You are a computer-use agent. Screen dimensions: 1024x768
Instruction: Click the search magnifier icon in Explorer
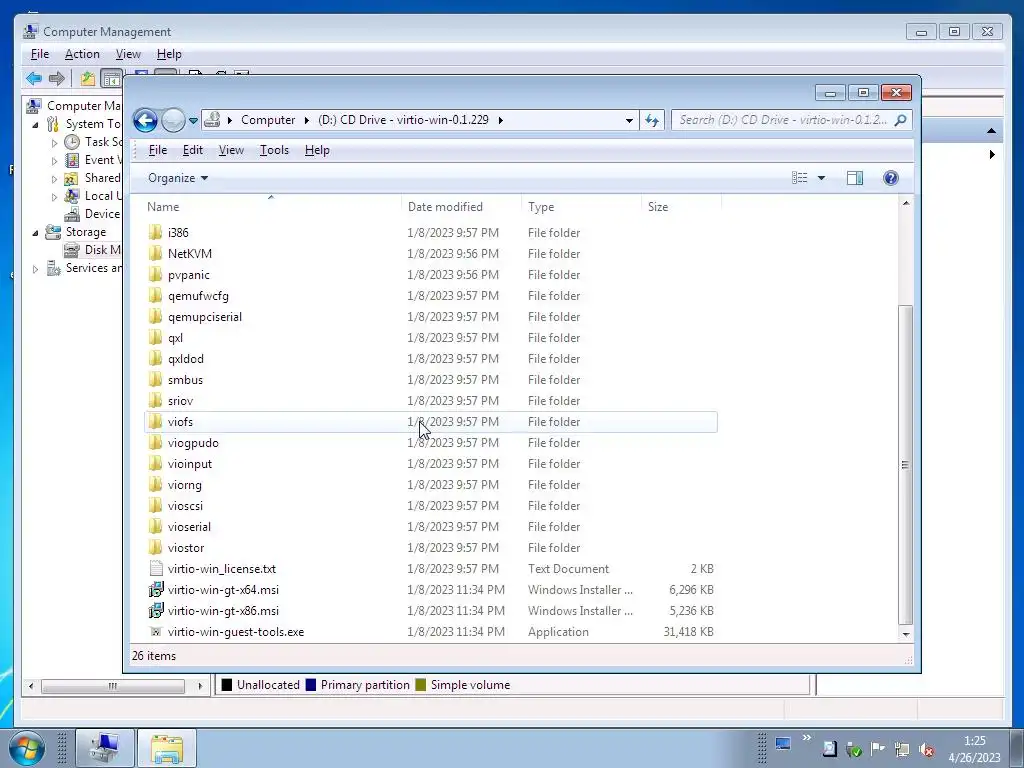coord(901,120)
